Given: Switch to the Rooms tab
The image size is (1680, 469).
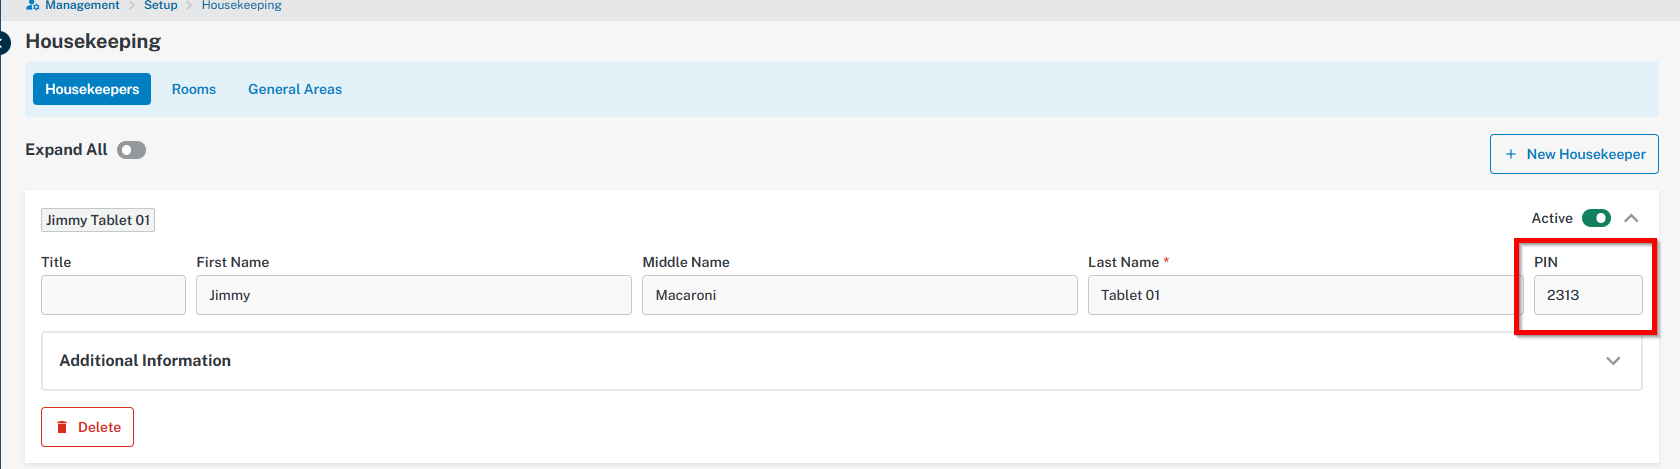Looking at the screenshot, I should [194, 89].
